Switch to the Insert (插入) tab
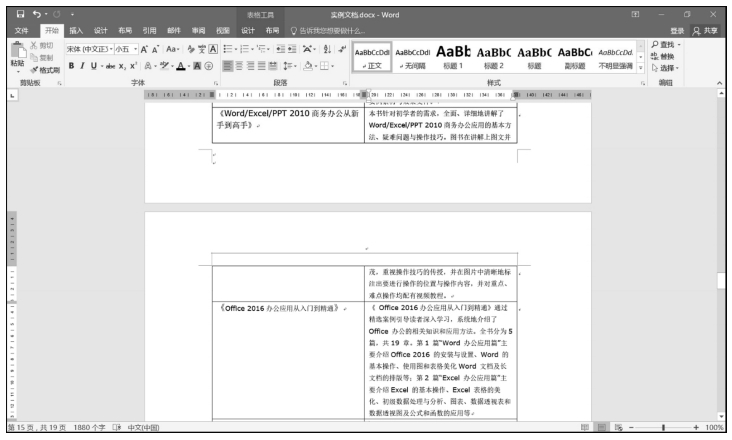732x440 pixels. [x=76, y=31]
